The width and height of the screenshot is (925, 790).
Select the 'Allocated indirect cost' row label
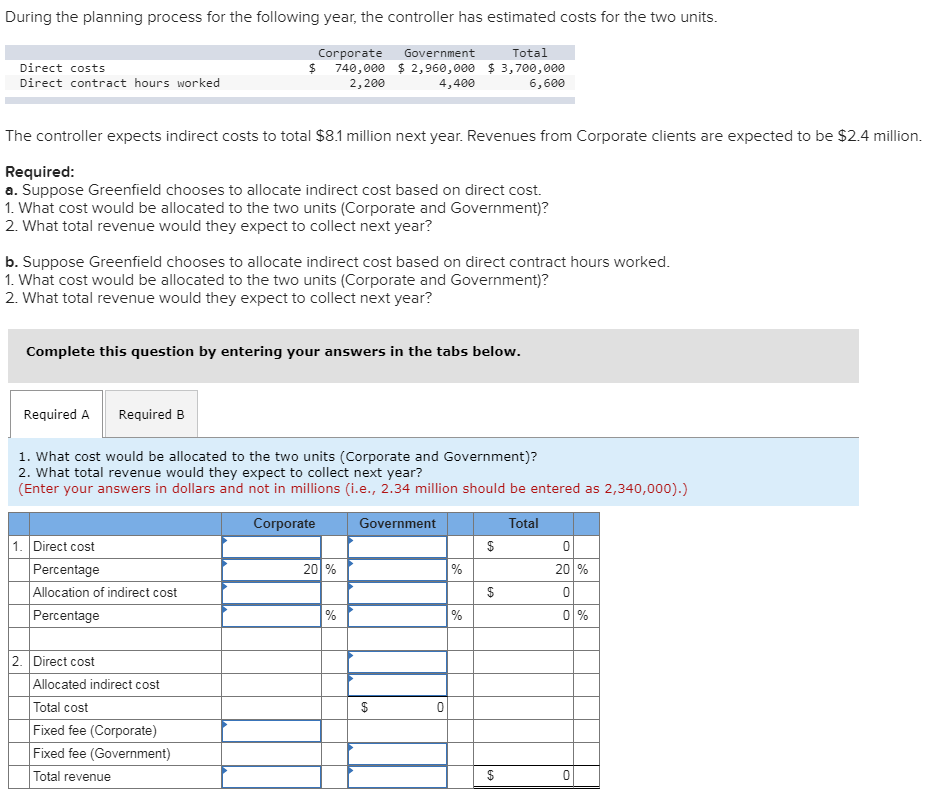click(96, 685)
